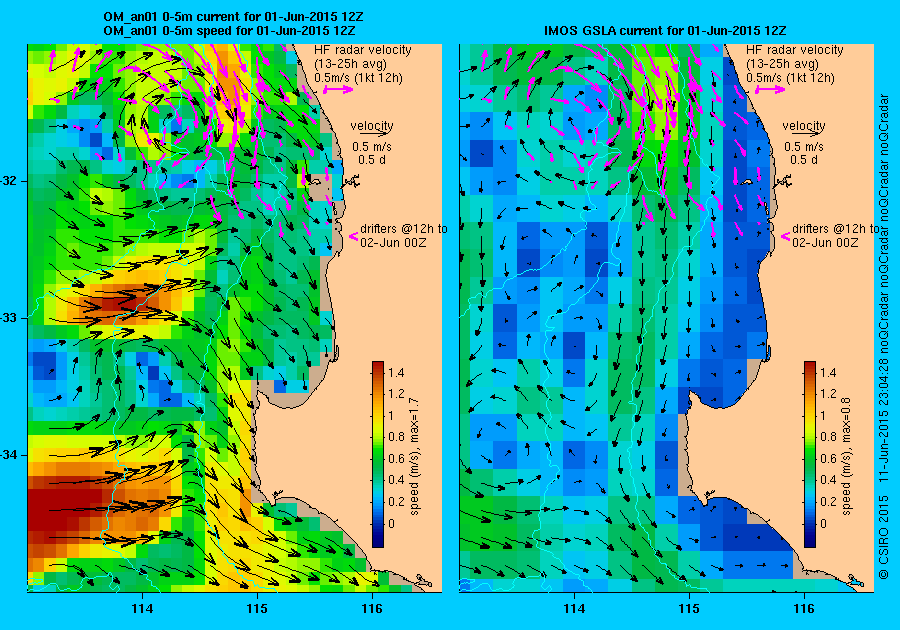The height and width of the screenshot is (630, 900).
Task: Click the 1.2 tick on right color bar
Action: click(x=828, y=394)
